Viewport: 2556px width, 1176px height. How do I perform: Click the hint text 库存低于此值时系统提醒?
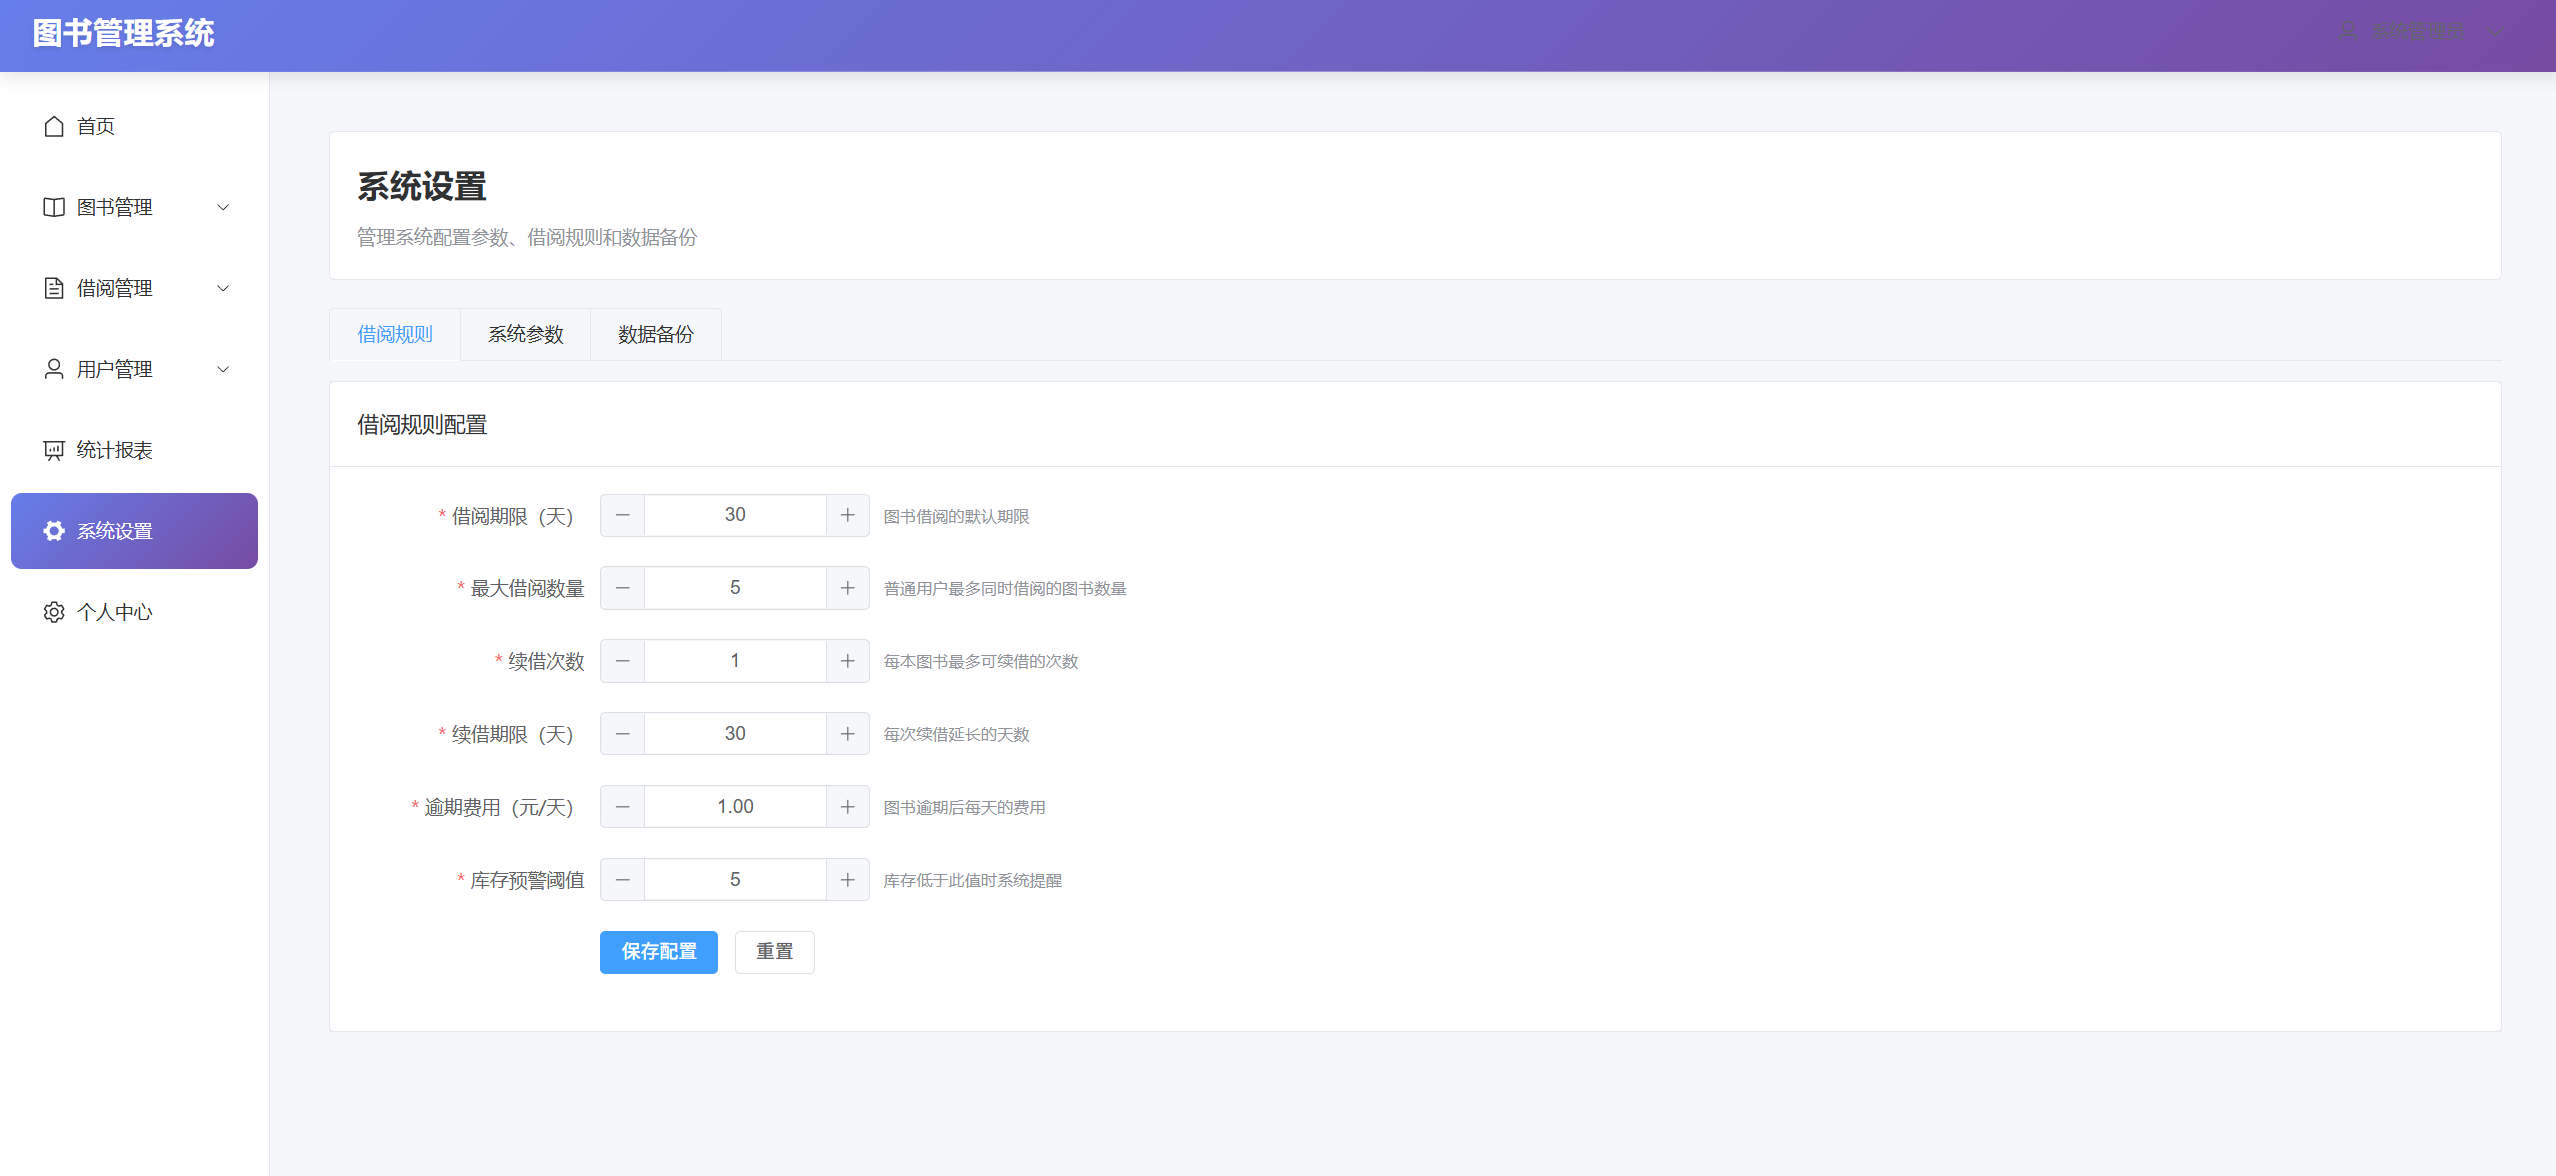(972, 881)
